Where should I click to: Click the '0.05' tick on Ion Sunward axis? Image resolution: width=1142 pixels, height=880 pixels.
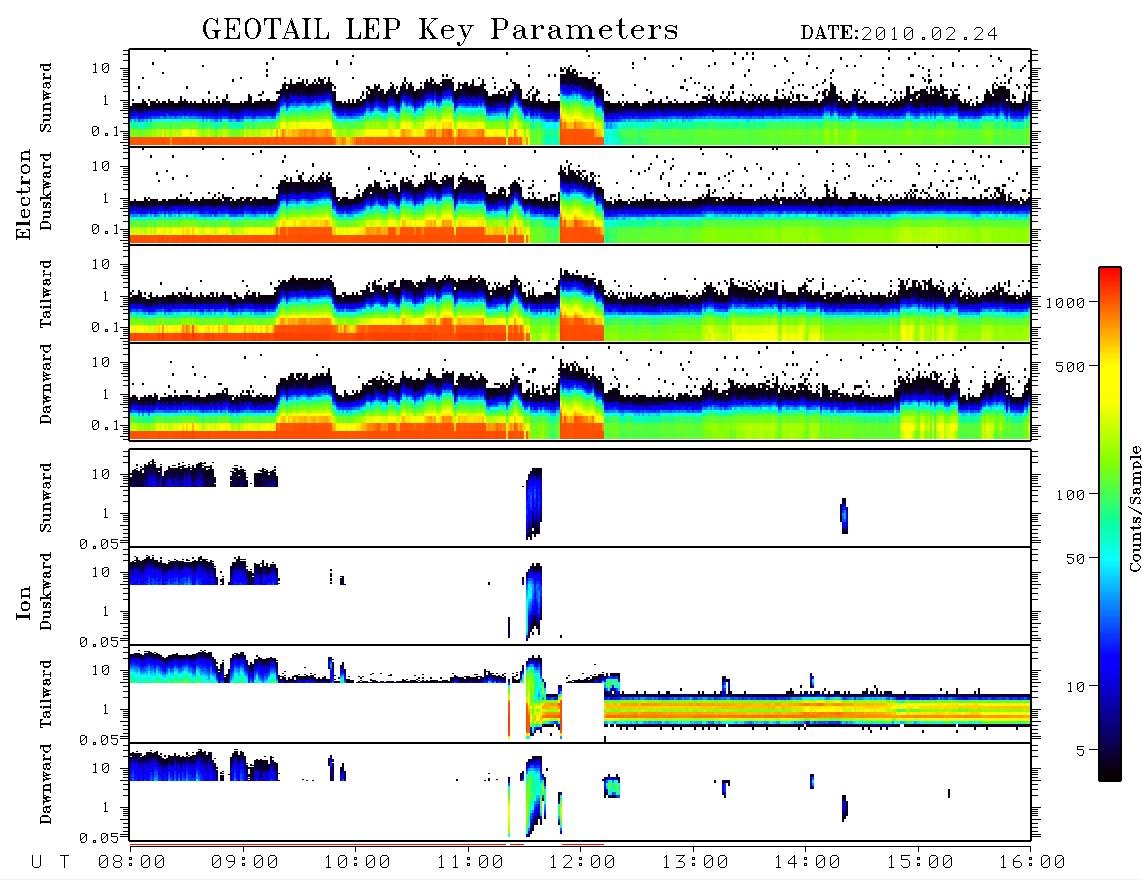click(x=98, y=543)
